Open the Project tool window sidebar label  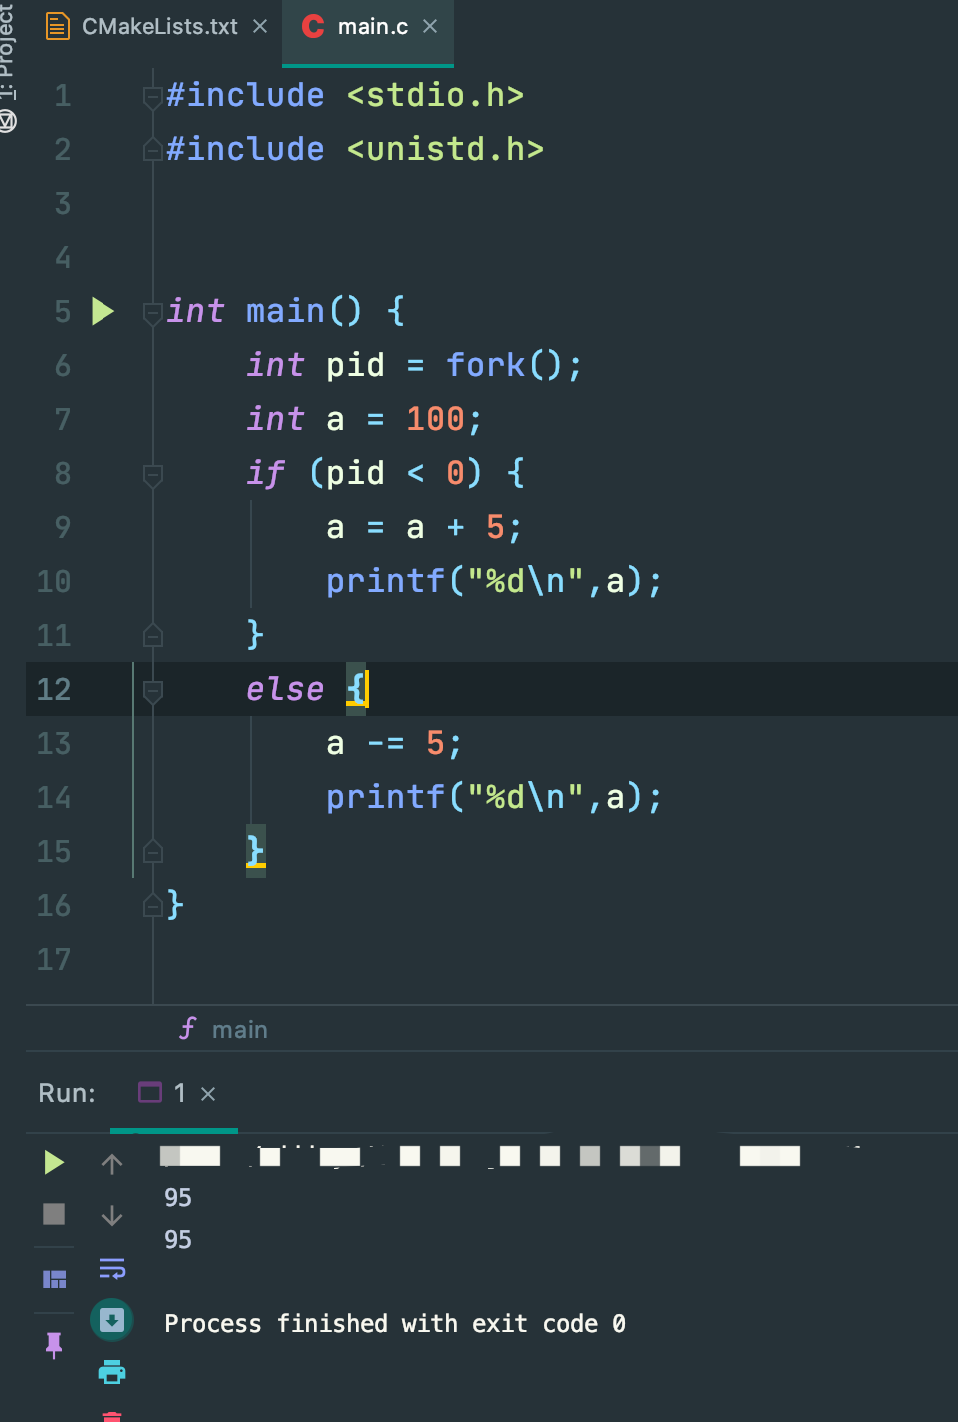click(8, 45)
